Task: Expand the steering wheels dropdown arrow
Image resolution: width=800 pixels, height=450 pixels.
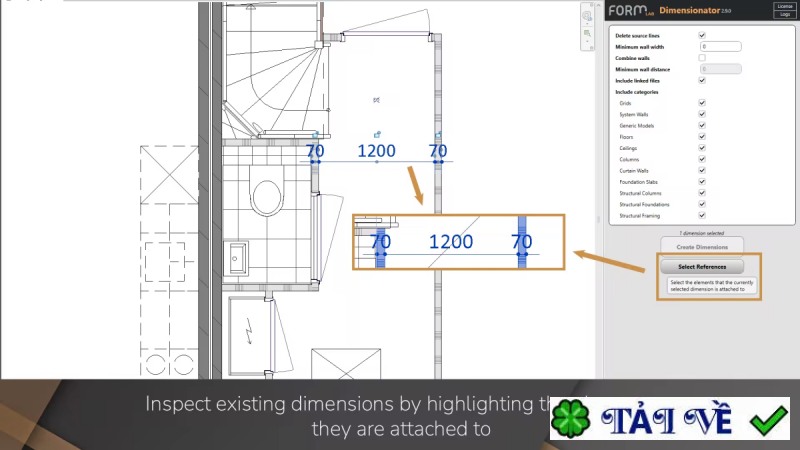Action: 587,23
